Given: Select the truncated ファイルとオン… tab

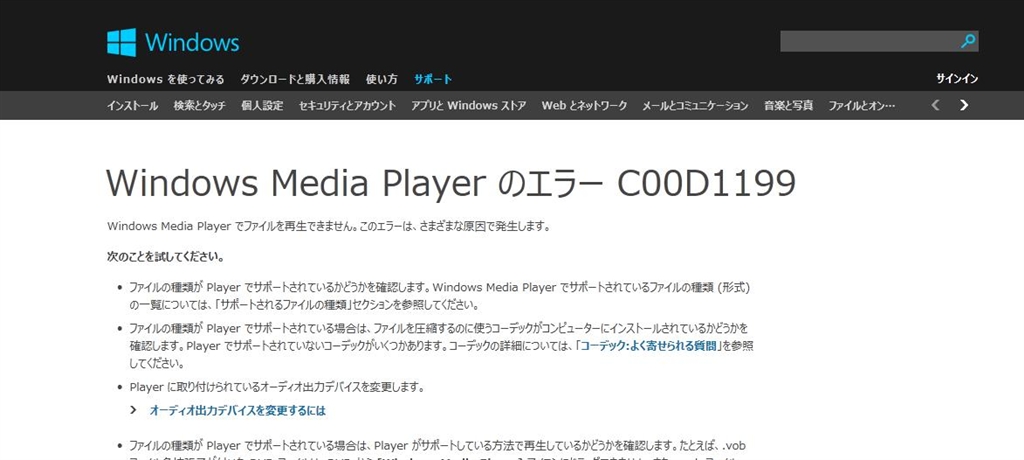Looking at the screenshot, I should click(861, 105).
